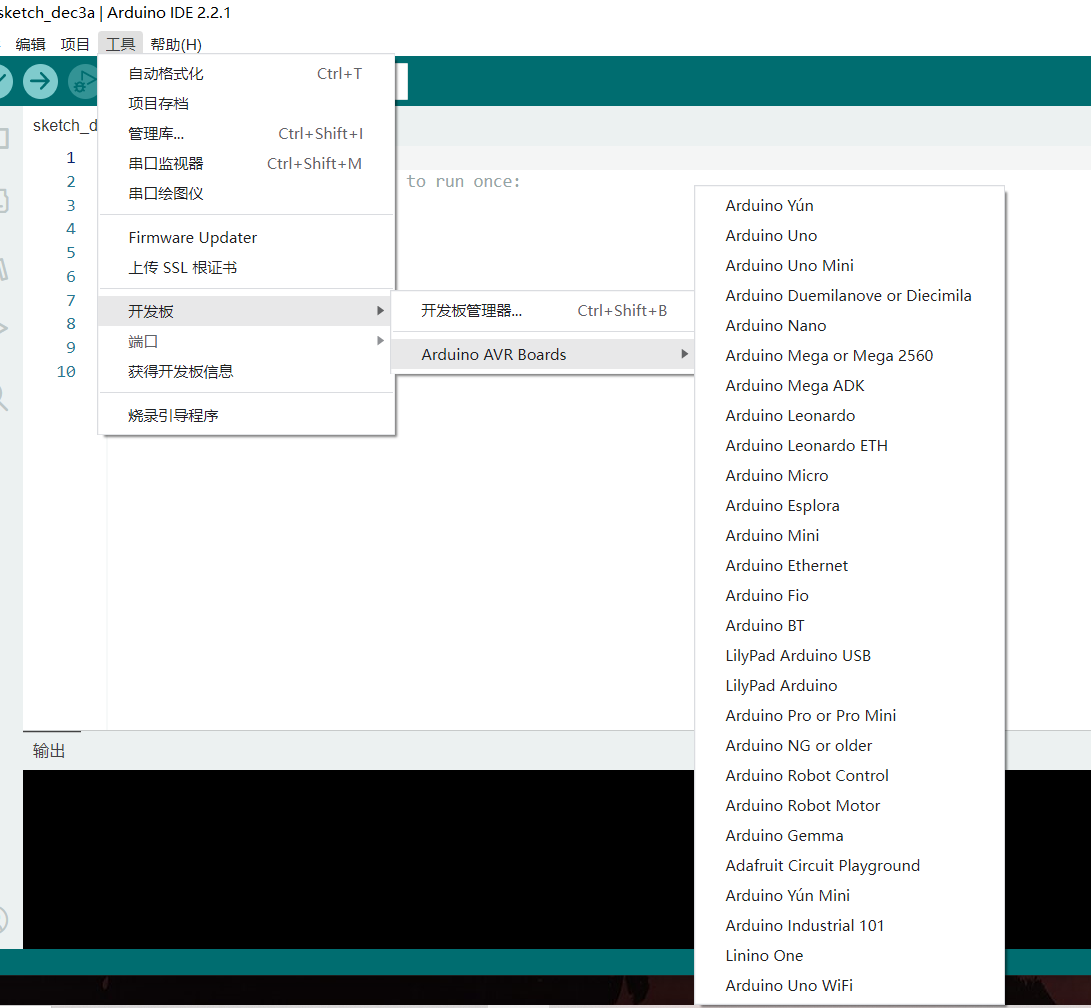Select the 输出 output panel tab
The height and width of the screenshot is (1008, 1091).
click(x=49, y=751)
